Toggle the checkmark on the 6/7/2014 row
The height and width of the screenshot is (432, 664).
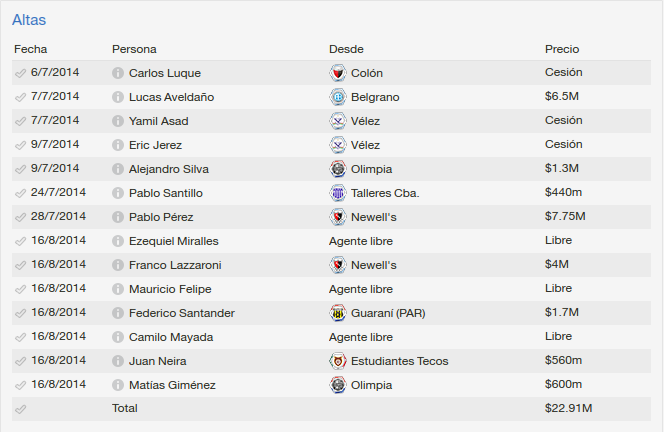click(20, 73)
